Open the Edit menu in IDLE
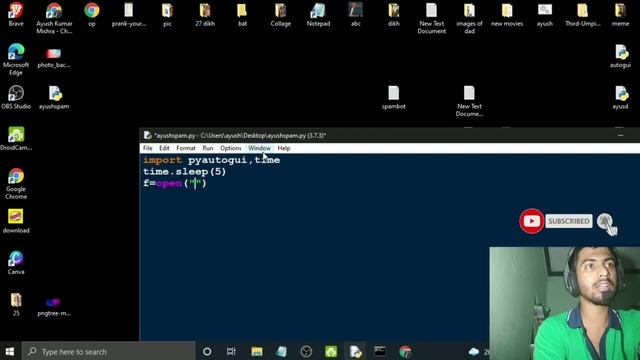 (x=164, y=148)
